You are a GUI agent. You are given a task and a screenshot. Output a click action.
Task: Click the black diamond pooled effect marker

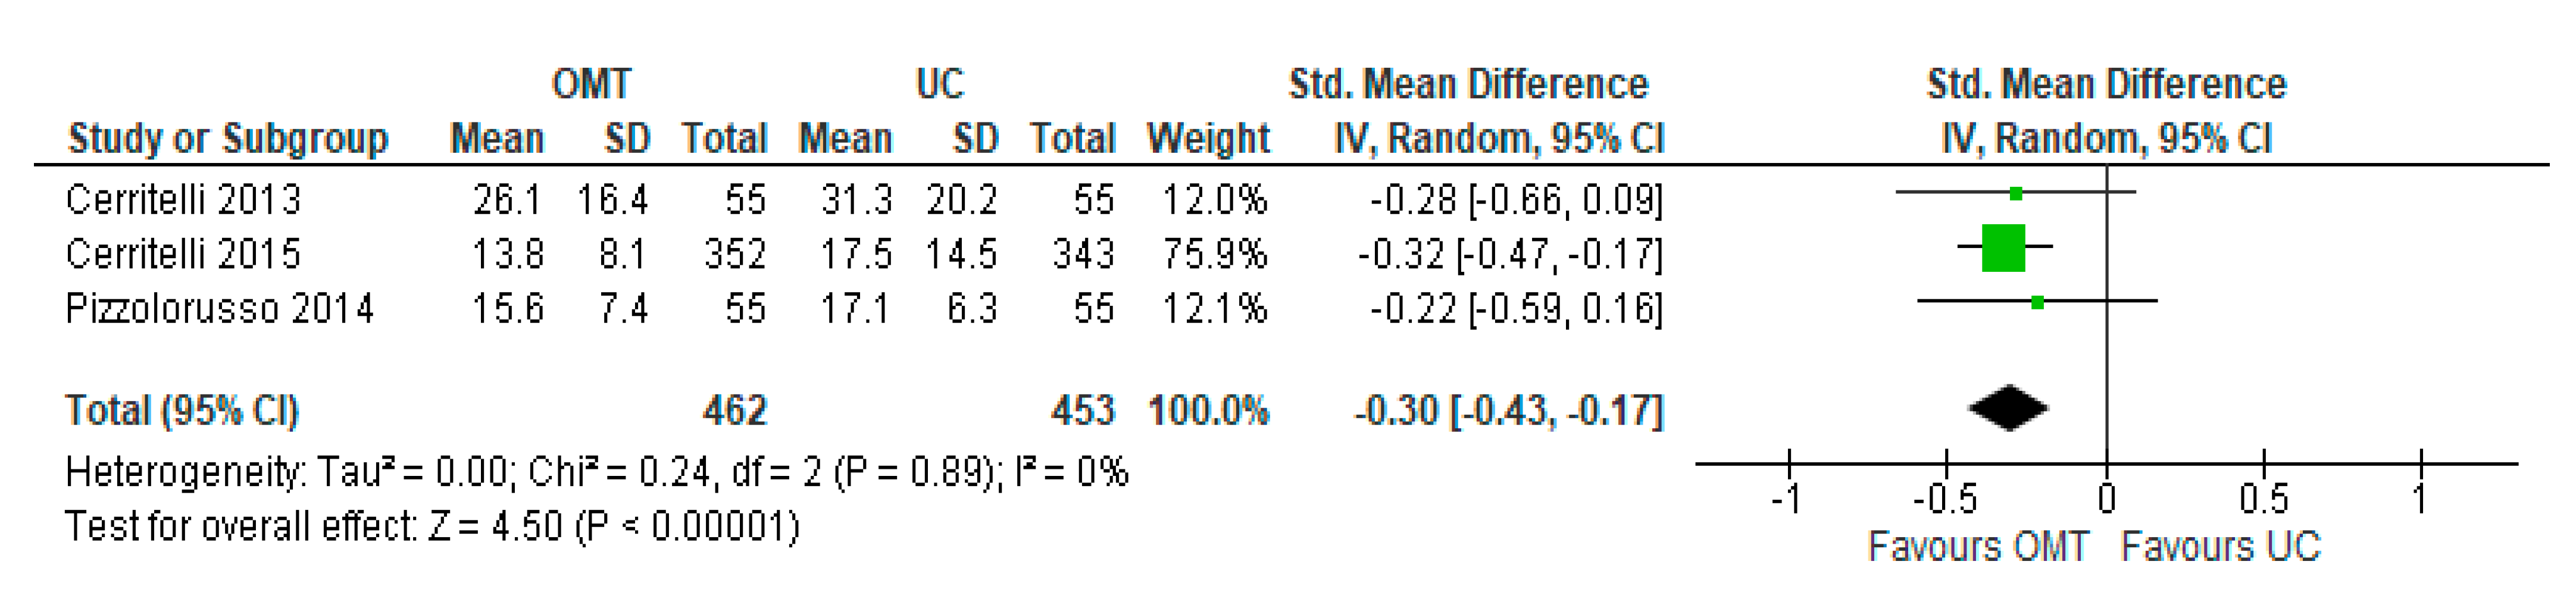2008,408
